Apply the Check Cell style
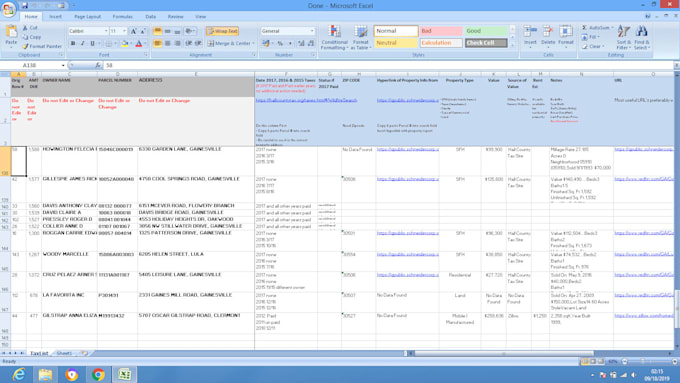This screenshot has width=680, height=383. [x=486, y=43]
